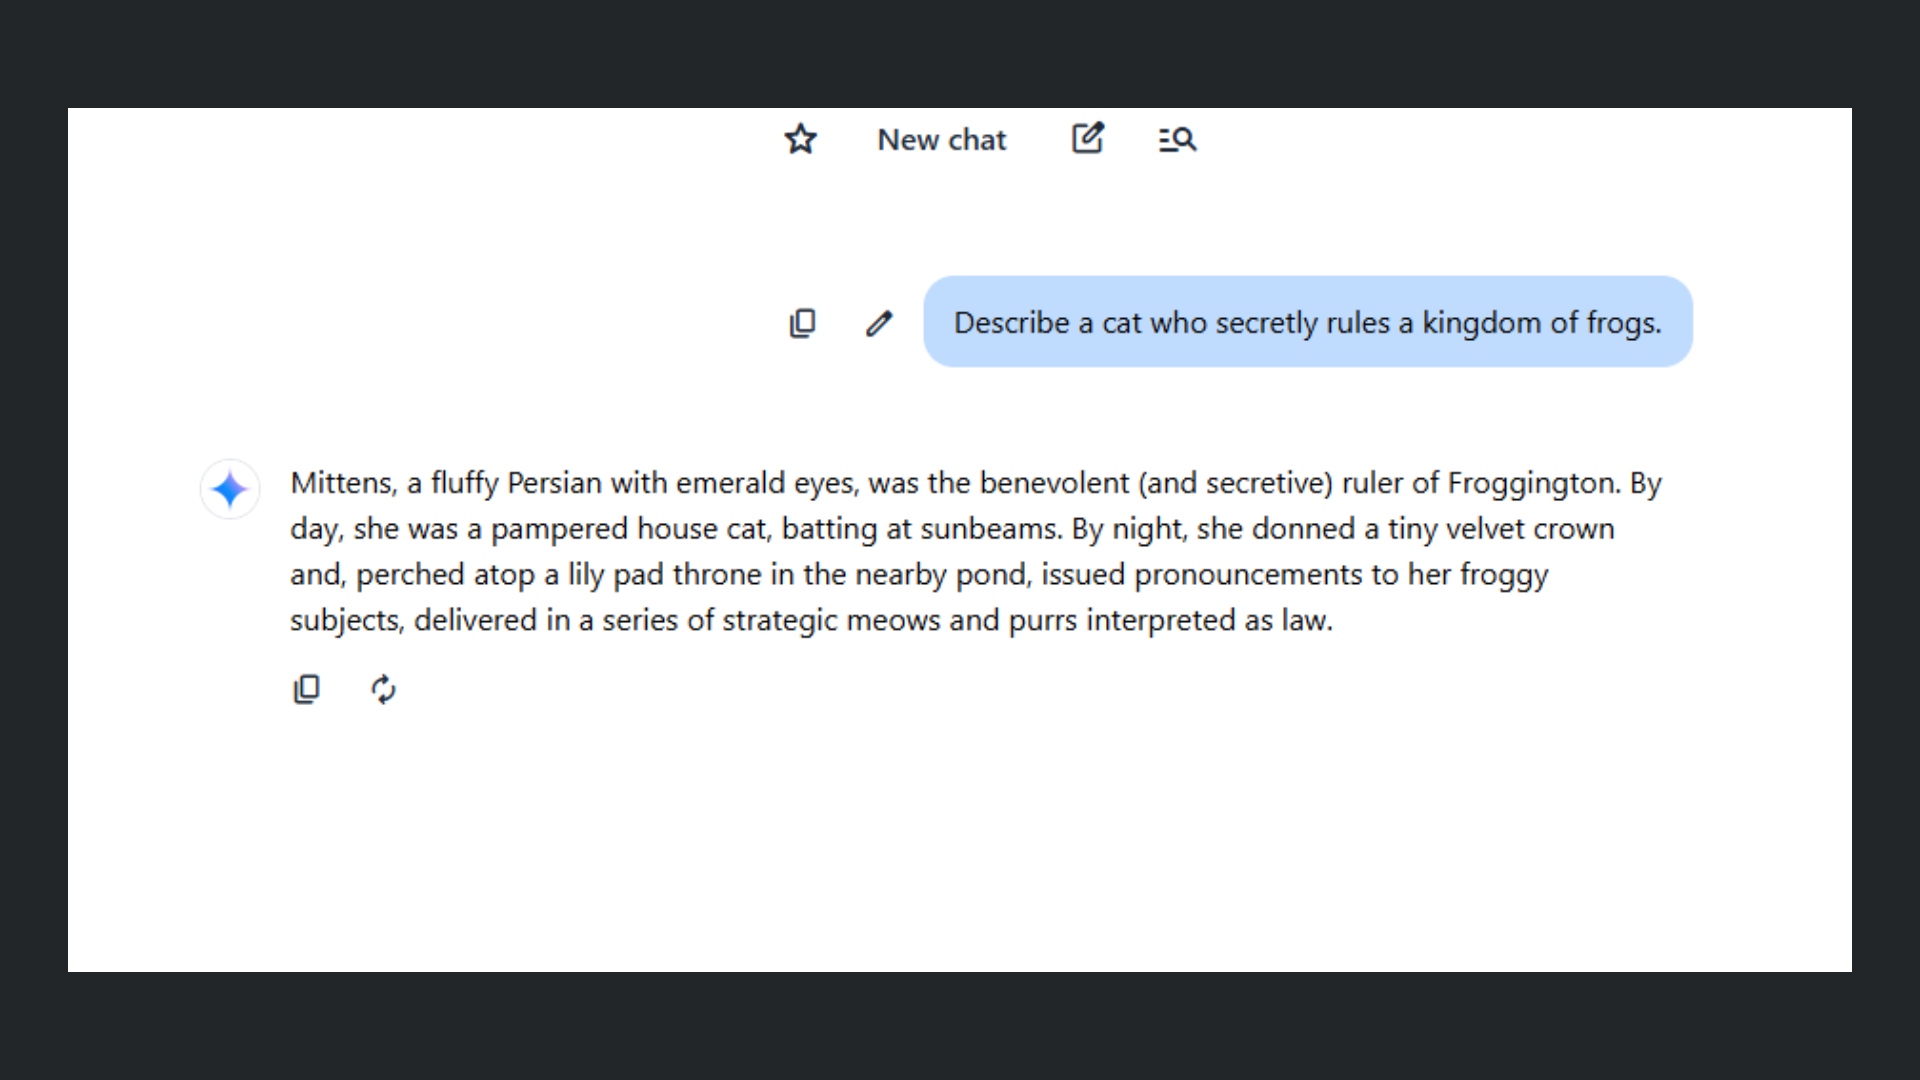Click the "New chat" title
Image resolution: width=1920 pixels, height=1080 pixels.
pos(941,140)
